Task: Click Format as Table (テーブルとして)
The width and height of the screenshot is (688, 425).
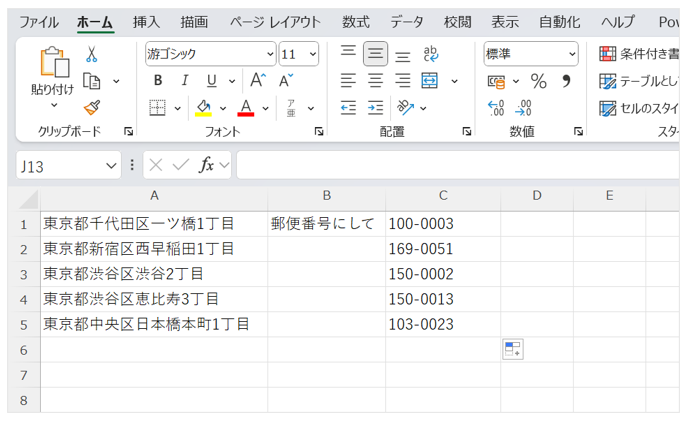Action: tap(639, 81)
